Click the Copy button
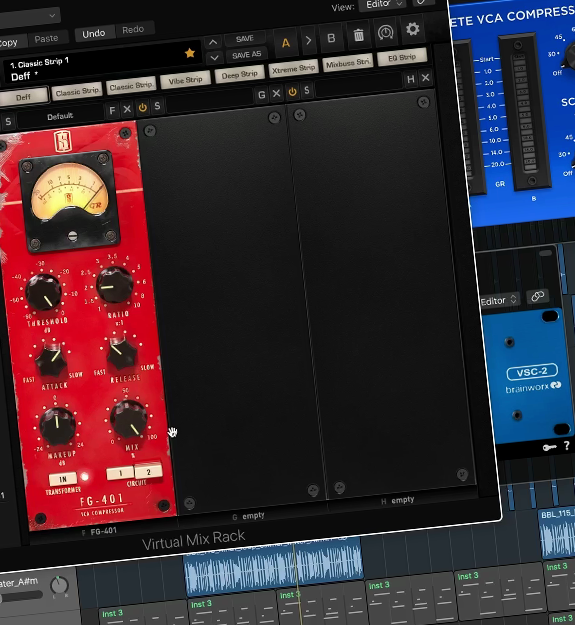Screen dimensions: 575x625 [9, 42]
